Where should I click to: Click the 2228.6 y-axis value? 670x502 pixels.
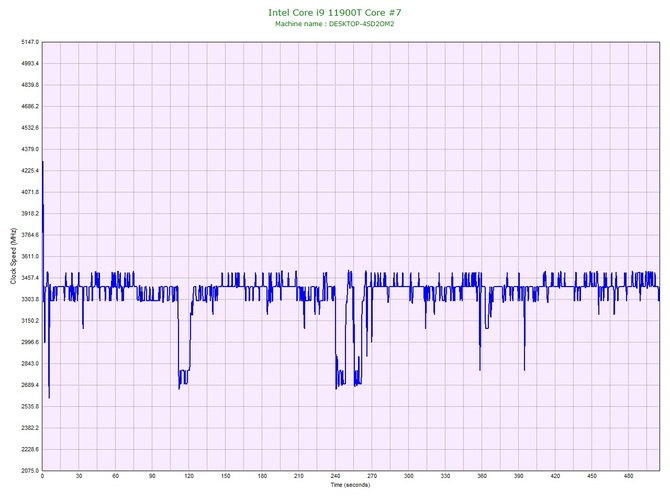tap(30, 449)
